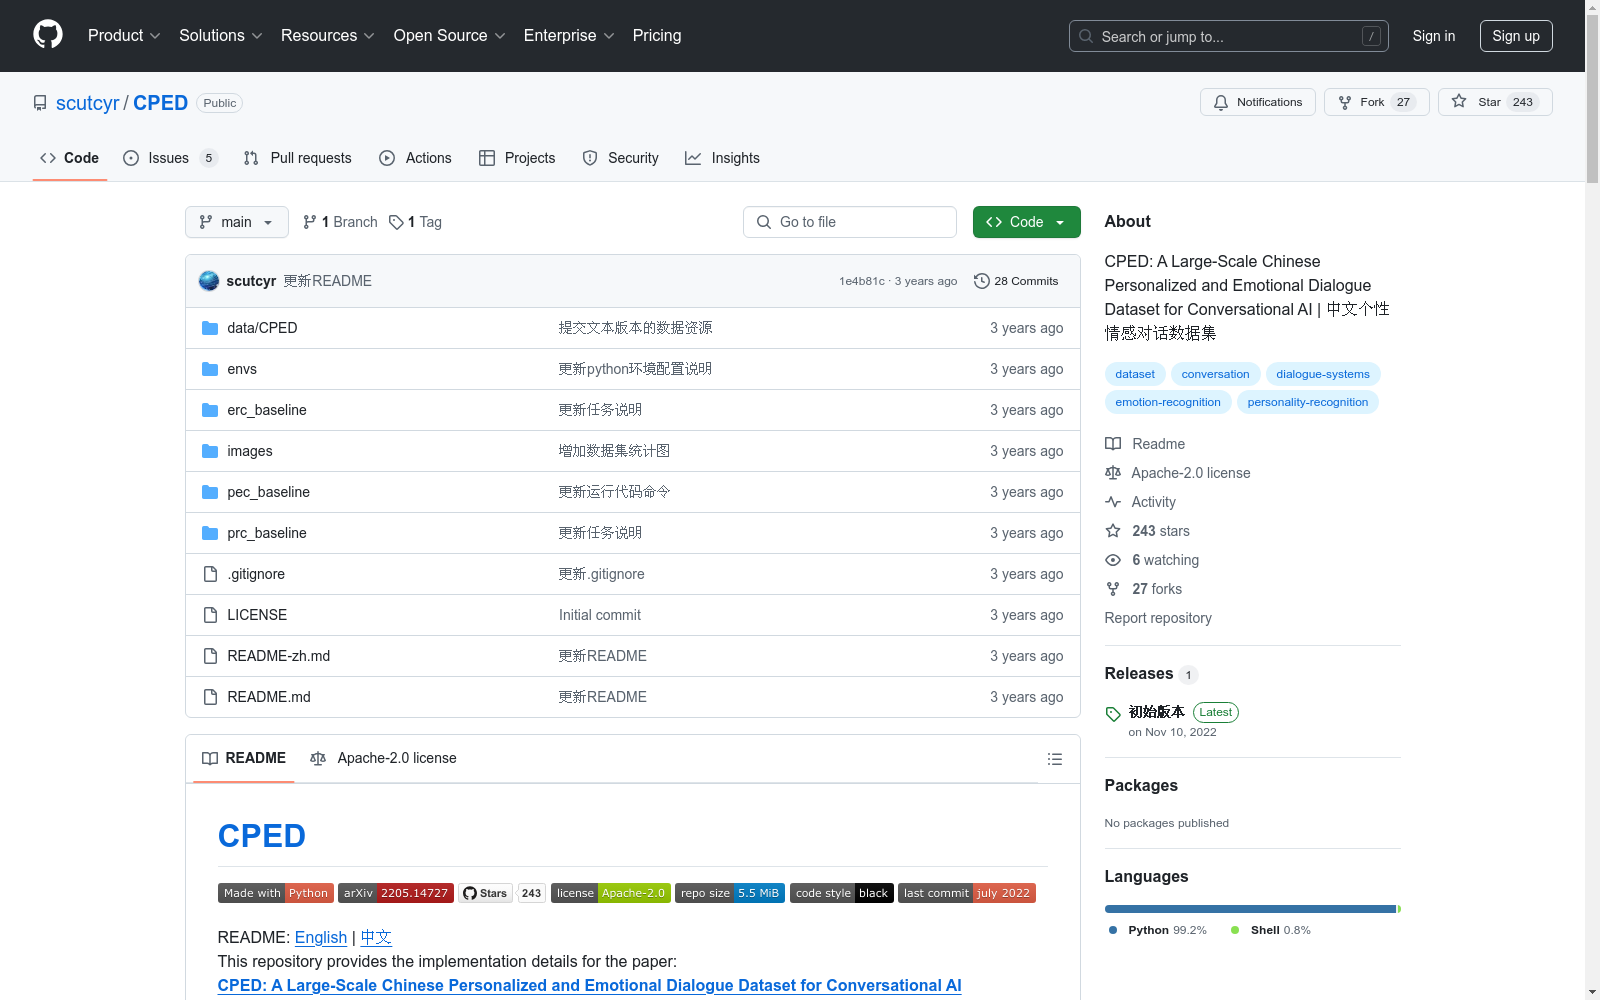
Task: Select the README tab in file viewer
Action: 244,758
